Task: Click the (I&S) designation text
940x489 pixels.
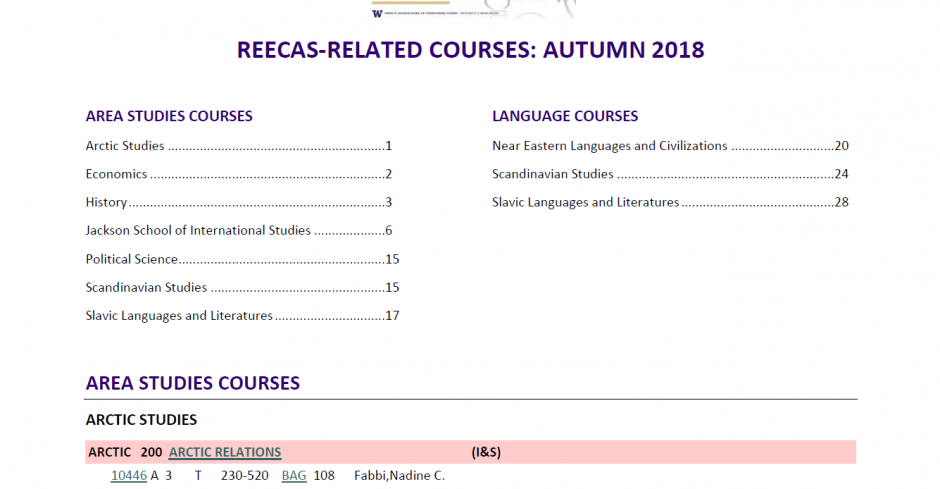Action: pos(486,452)
